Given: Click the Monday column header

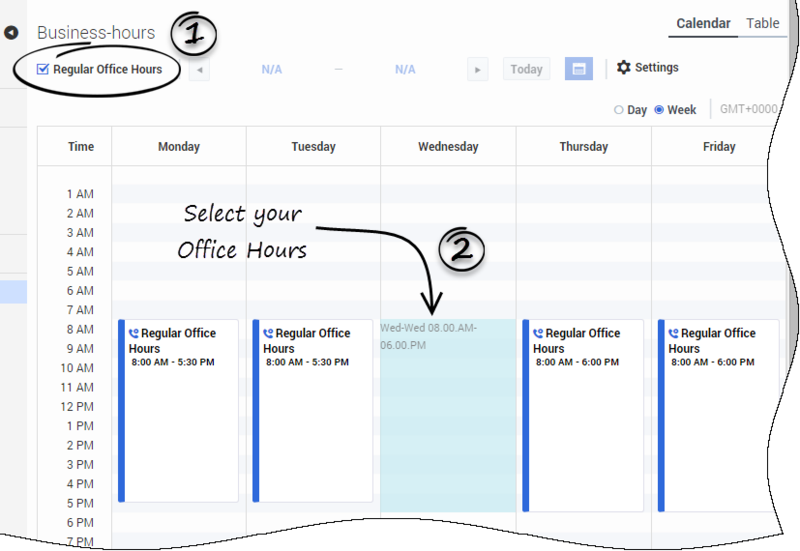Looking at the screenshot, I should tap(179, 146).
